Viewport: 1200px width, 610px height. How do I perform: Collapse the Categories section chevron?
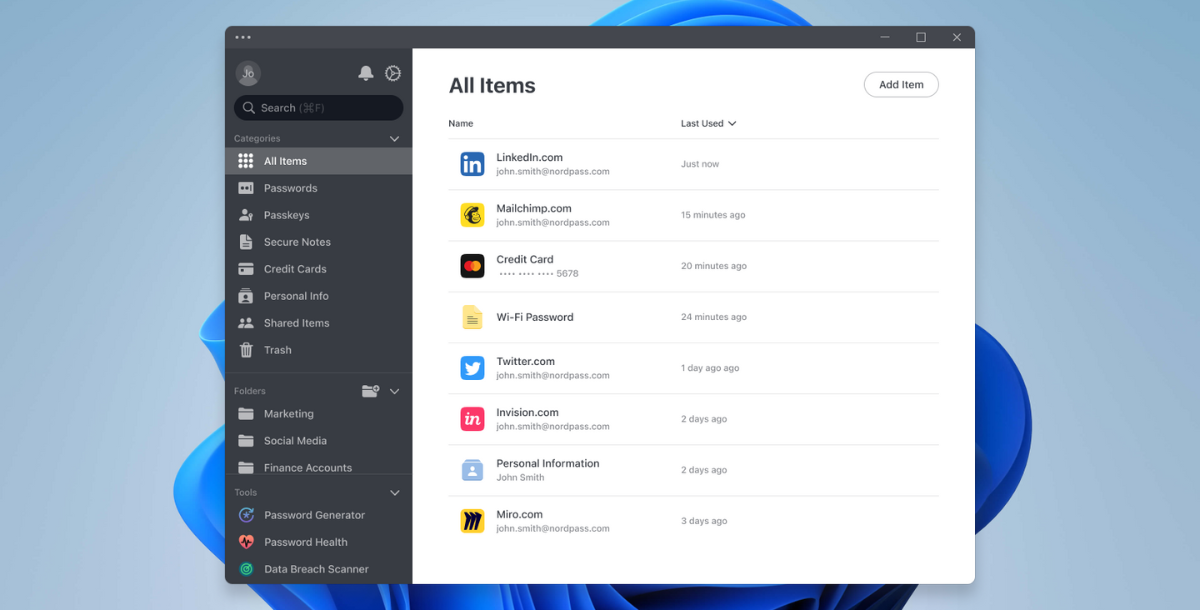(394, 139)
